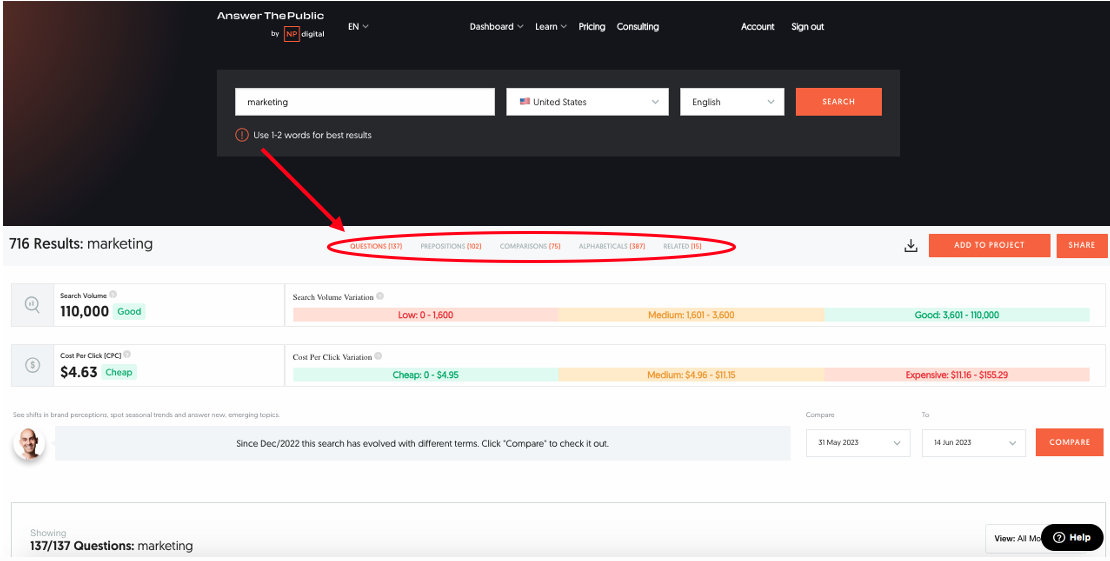
Task: Click the 110,000 search volume value
Action: [84, 312]
